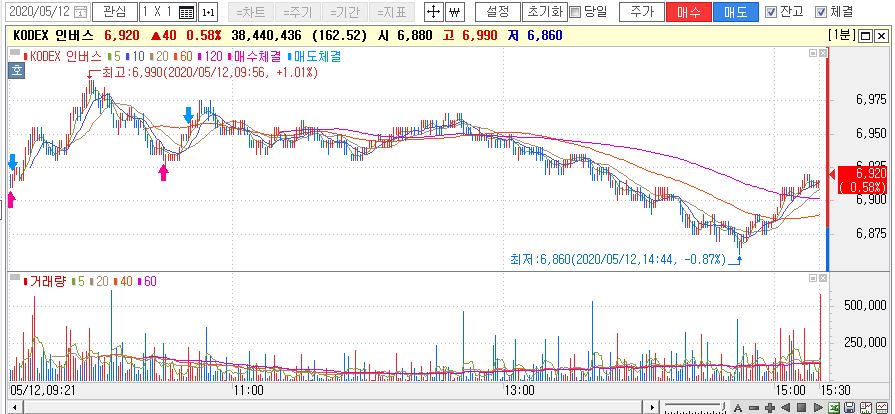Click the play-backward triangle icon
The image size is (895, 414).
786,408
